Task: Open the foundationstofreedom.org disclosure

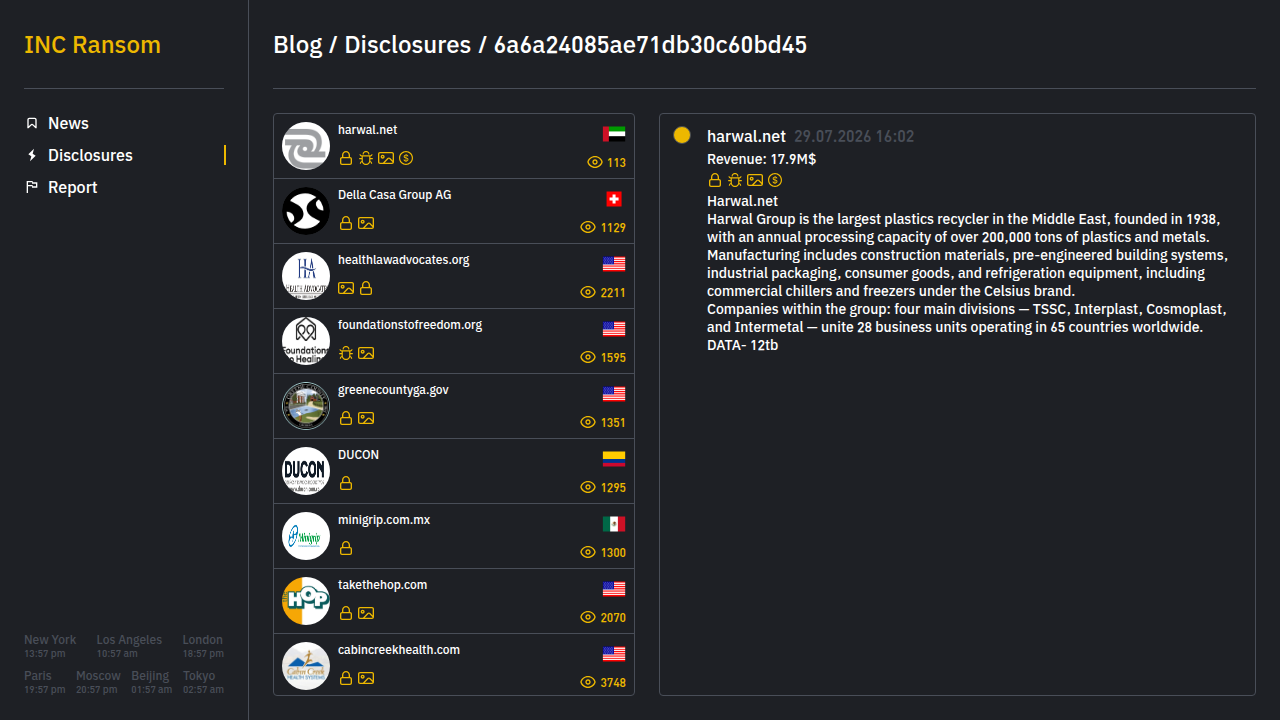Action: click(x=454, y=341)
